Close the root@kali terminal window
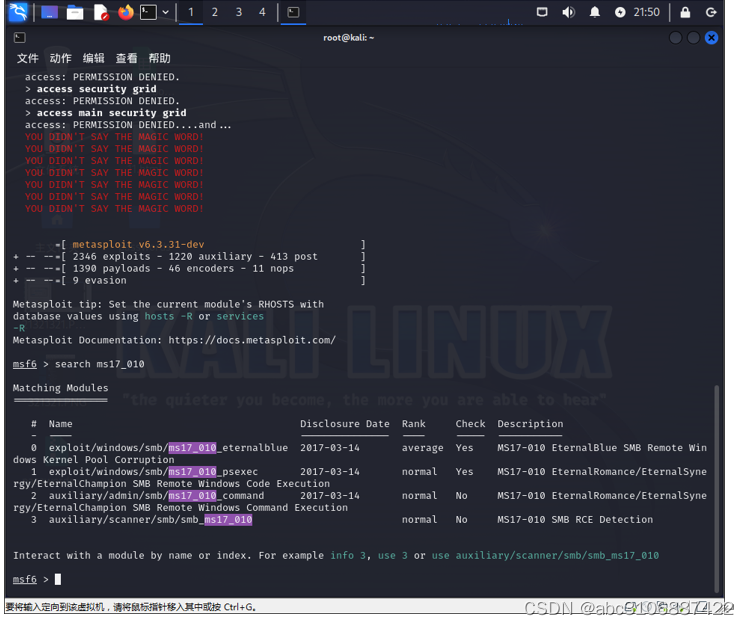Screen dimensions: 749x625 pos(711,38)
